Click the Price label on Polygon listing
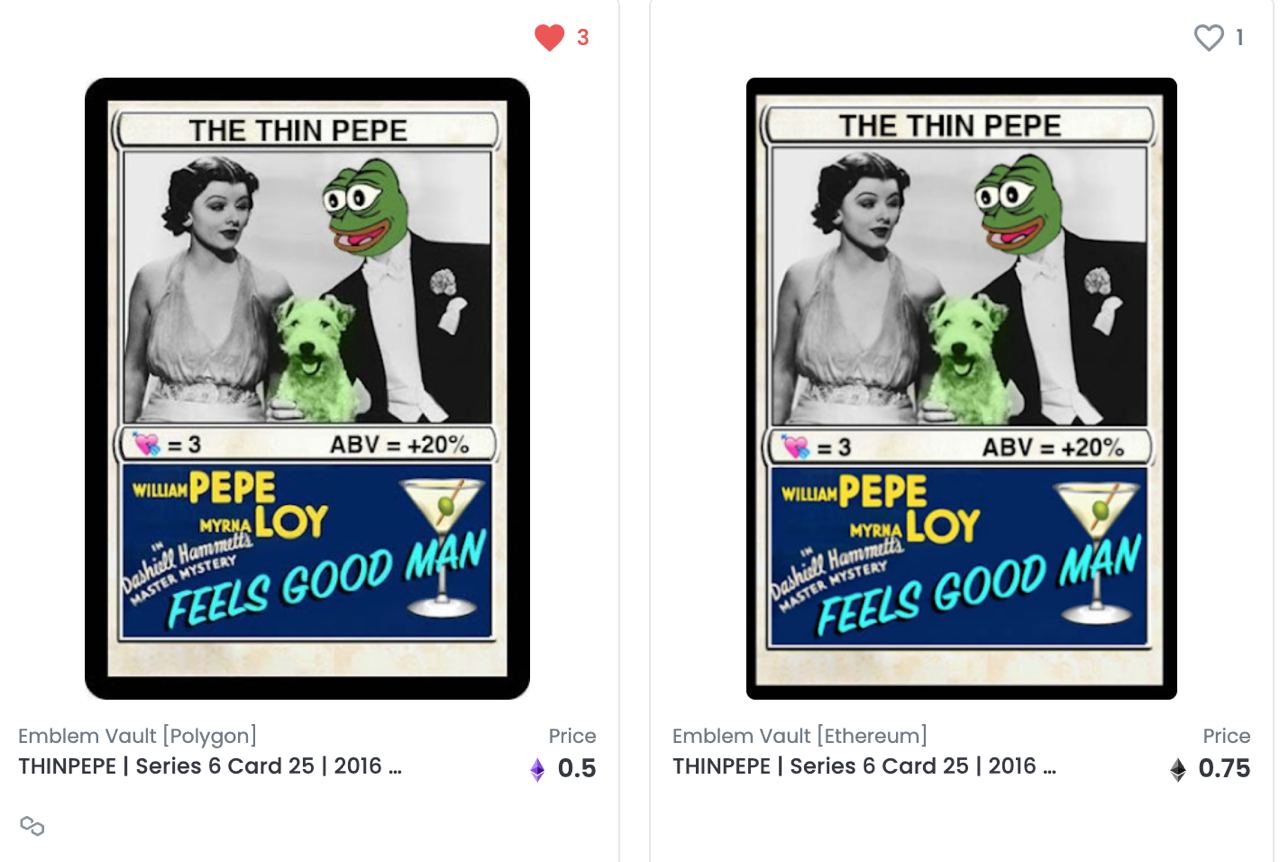The image size is (1280, 862). point(572,736)
